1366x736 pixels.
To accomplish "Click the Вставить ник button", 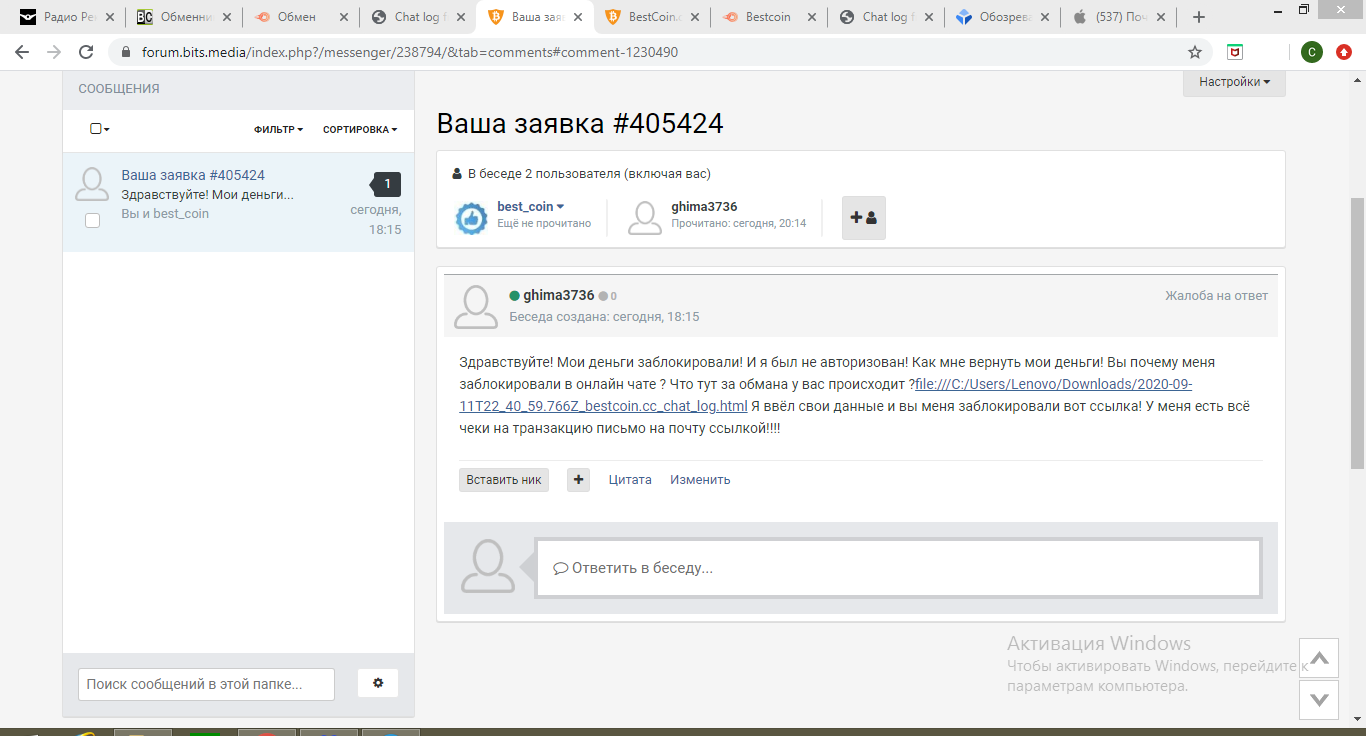I will click(504, 480).
